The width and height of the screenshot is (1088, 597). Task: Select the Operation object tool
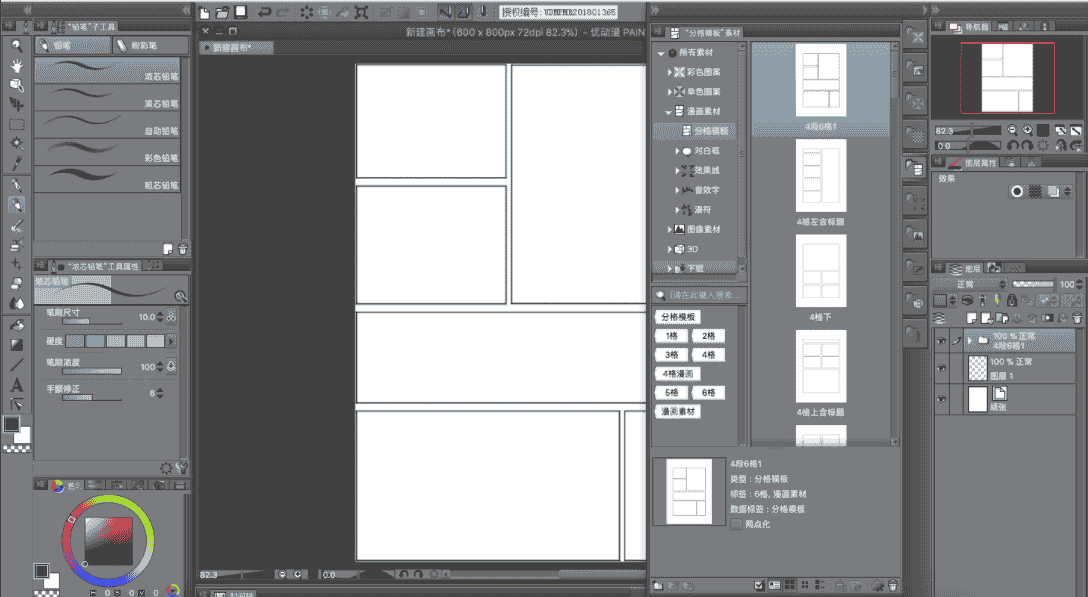[x=17, y=85]
